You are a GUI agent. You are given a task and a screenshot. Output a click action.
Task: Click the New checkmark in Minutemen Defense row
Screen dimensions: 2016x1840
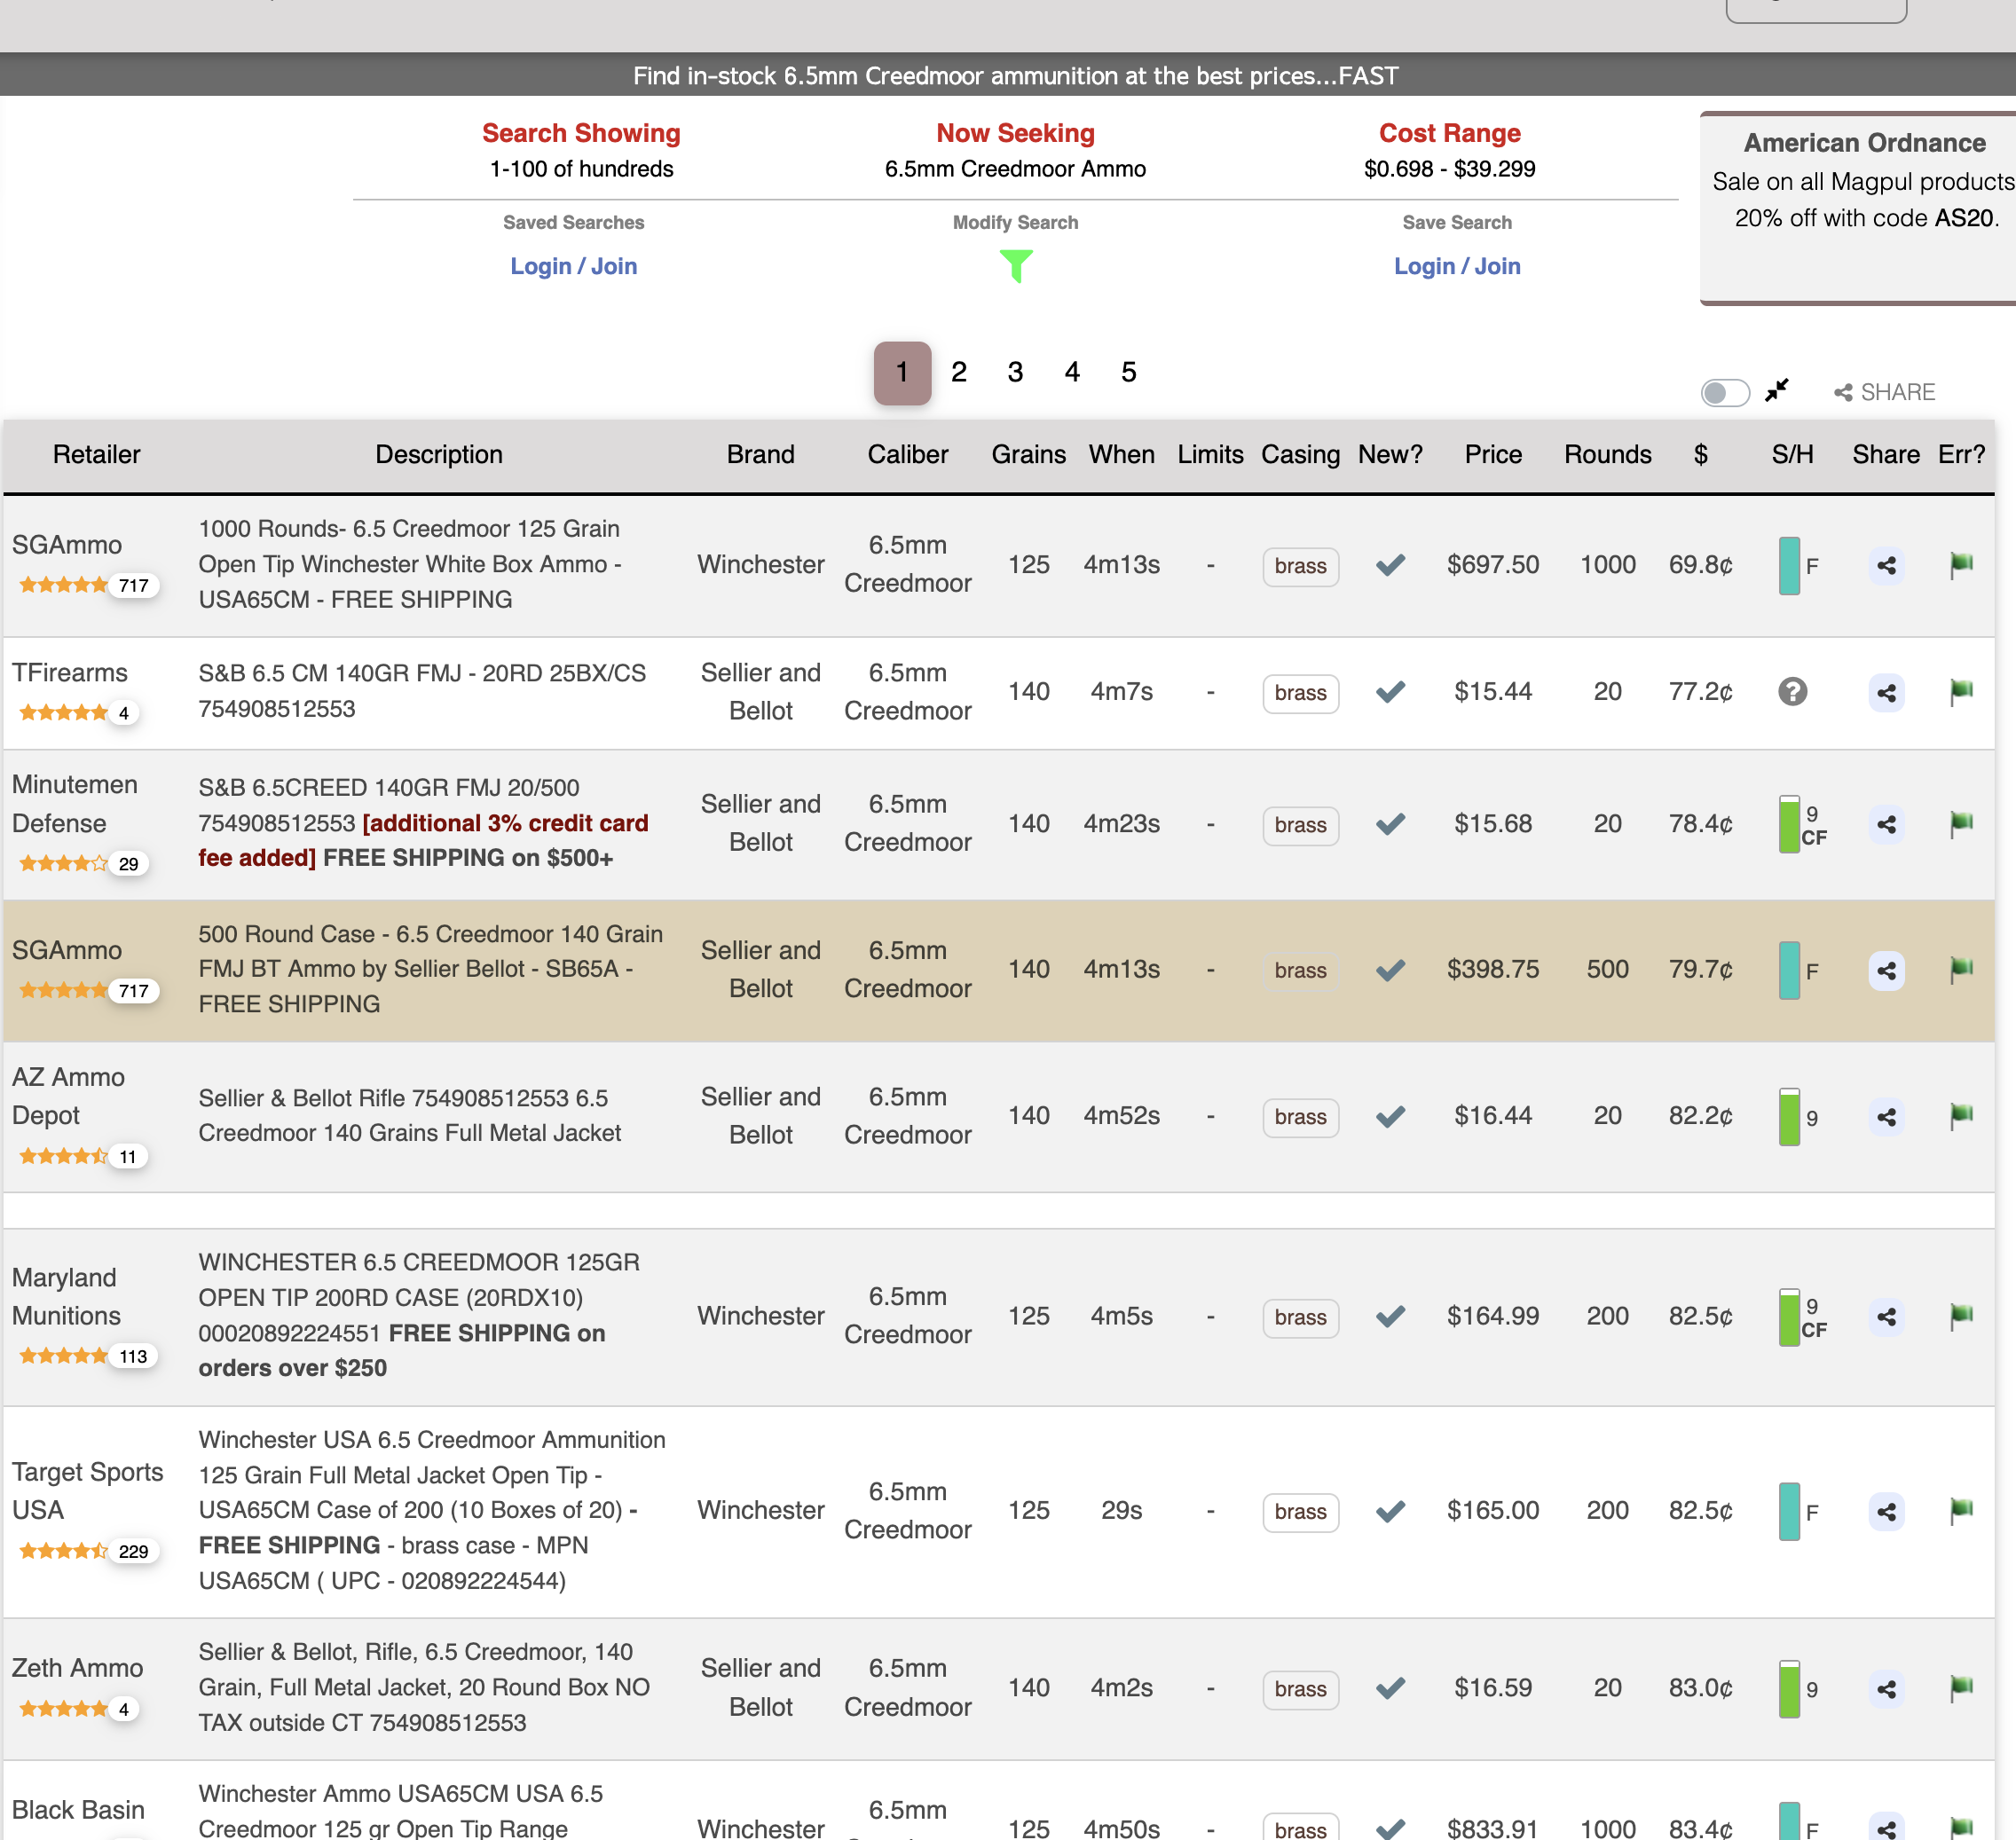pos(1390,824)
